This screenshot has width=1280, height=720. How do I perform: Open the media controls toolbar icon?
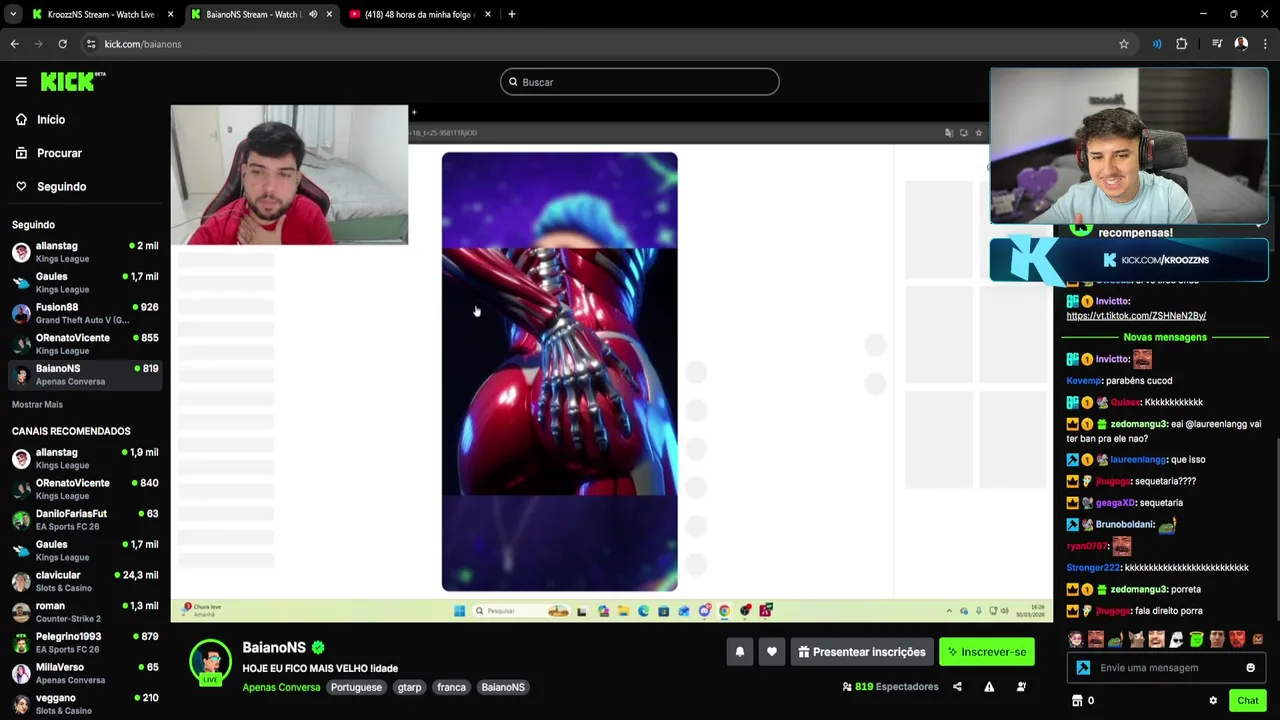click(x=1217, y=44)
